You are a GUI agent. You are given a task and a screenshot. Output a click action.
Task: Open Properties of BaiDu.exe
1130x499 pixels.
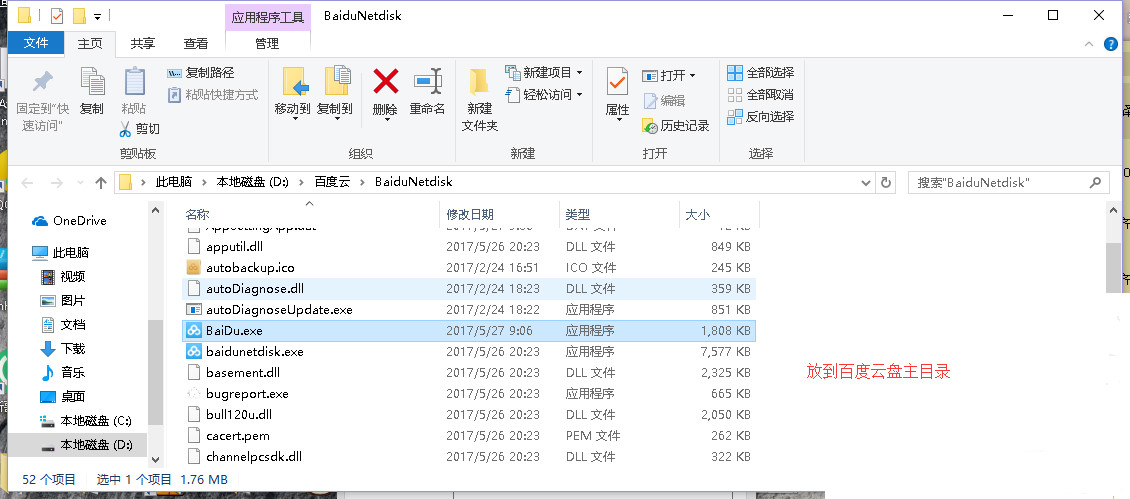click(617, 95)
